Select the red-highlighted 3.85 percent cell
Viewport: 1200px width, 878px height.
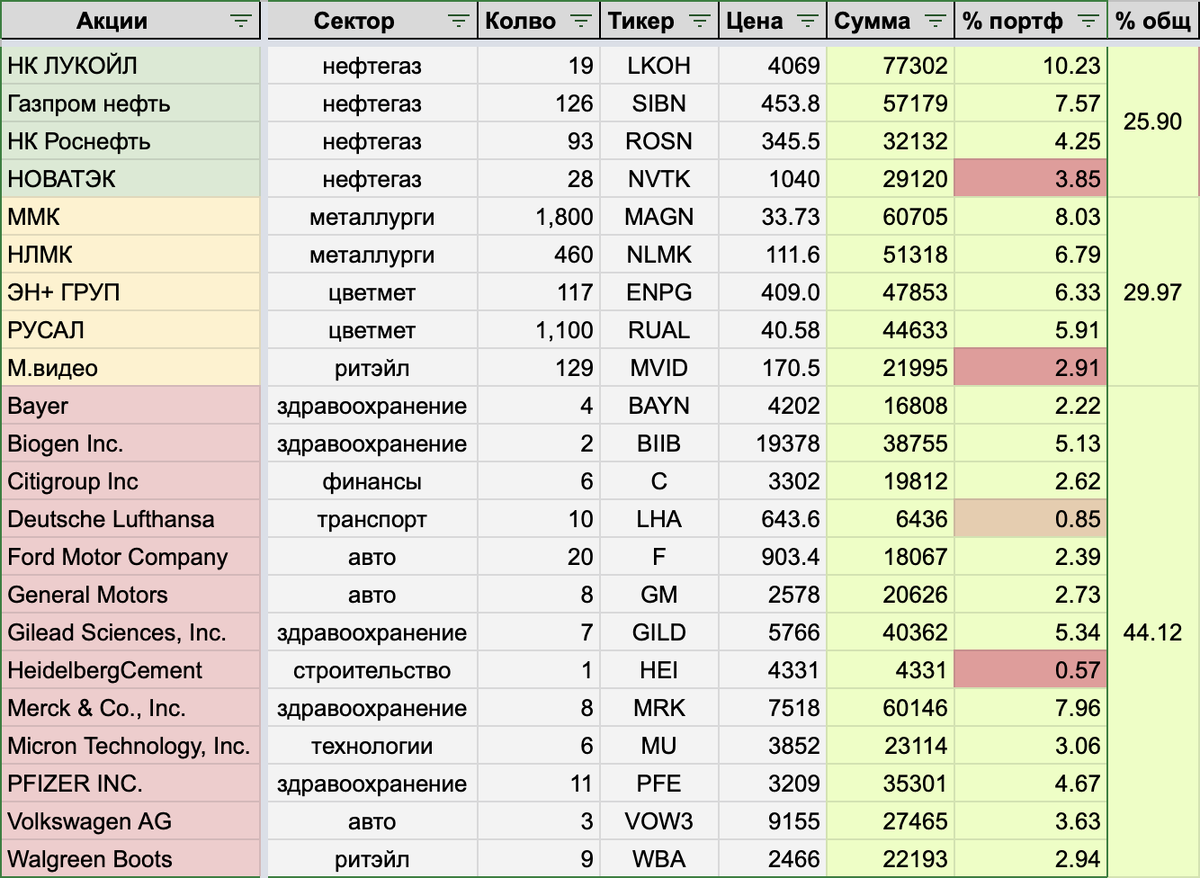1030,179
